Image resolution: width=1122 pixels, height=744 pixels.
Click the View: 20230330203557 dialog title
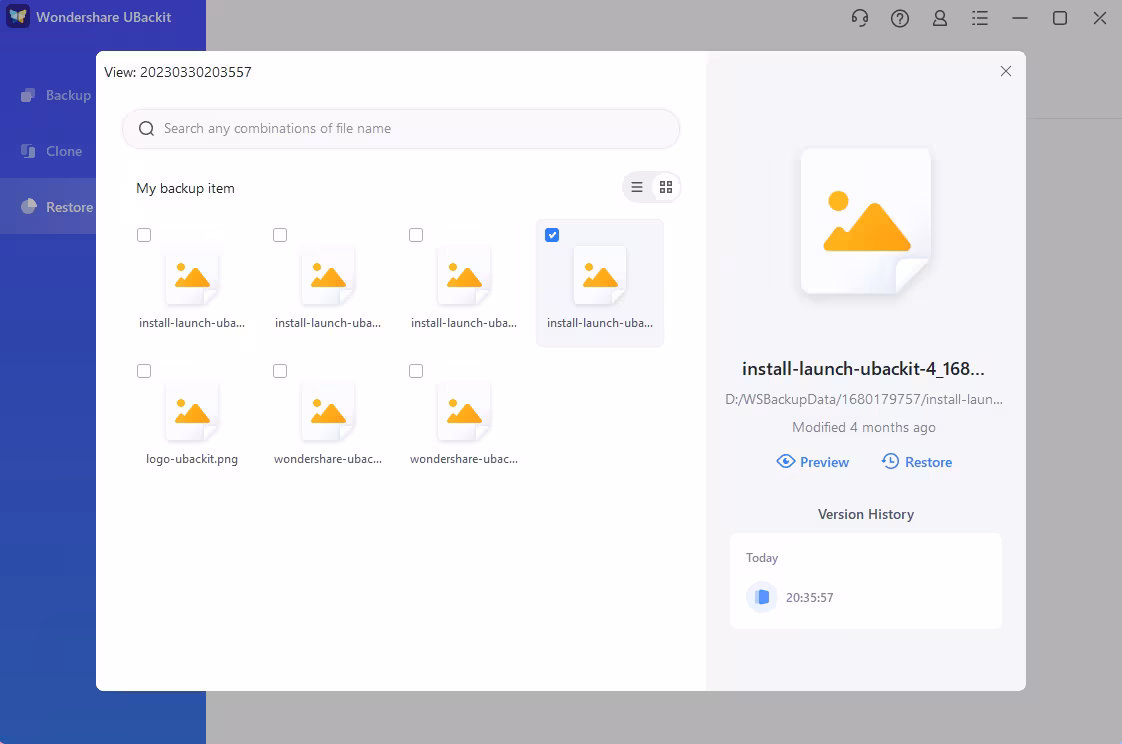[x=177, y=72]
